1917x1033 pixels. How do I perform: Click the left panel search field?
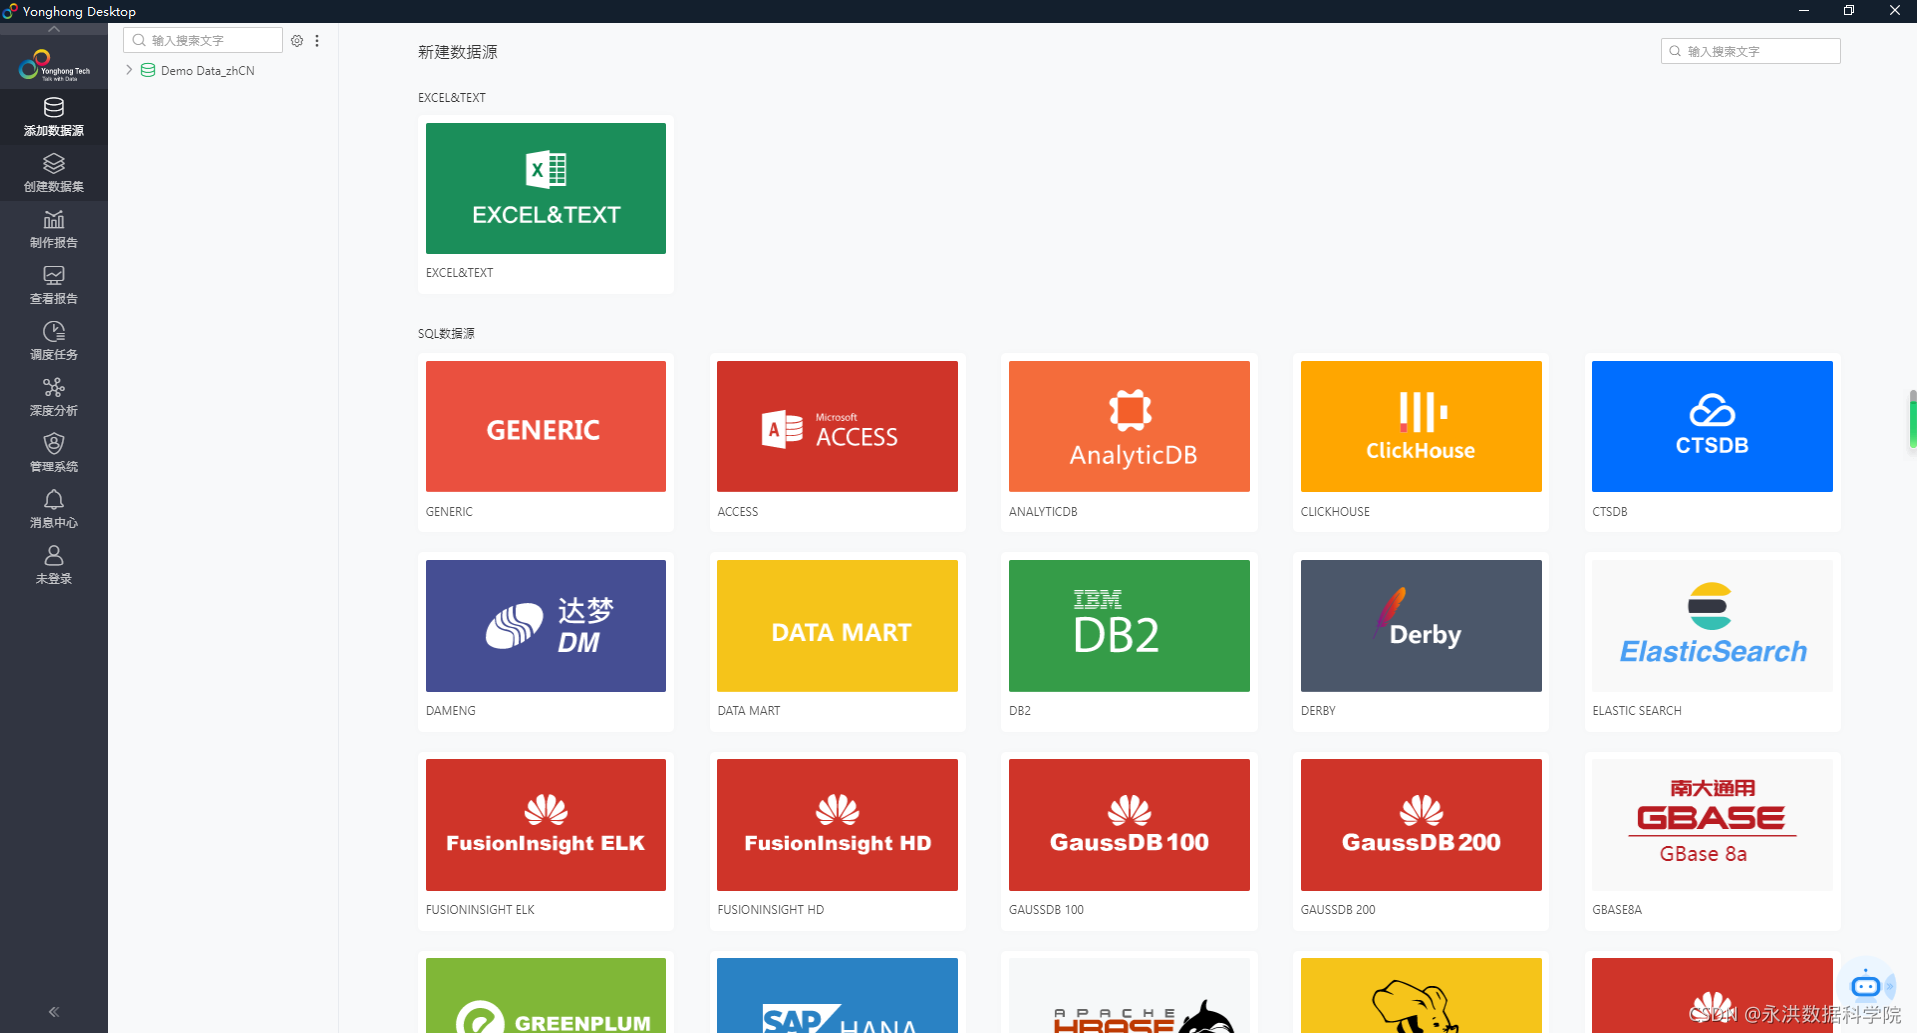click(203, 40)
